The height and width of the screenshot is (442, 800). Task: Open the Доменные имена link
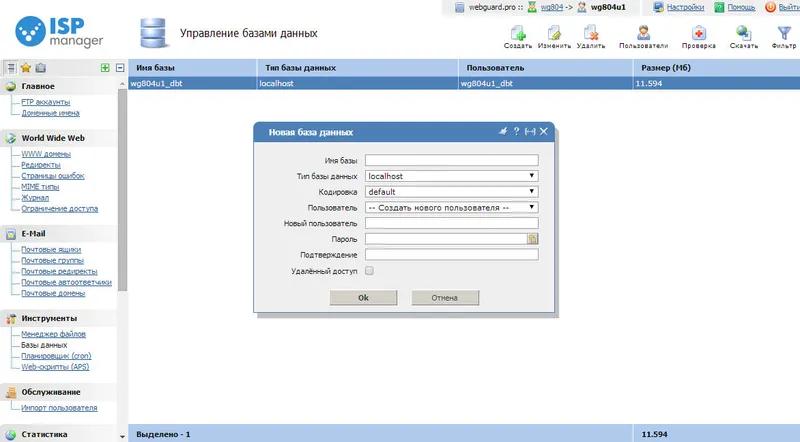pyautogui.click(x=50, y=113)
